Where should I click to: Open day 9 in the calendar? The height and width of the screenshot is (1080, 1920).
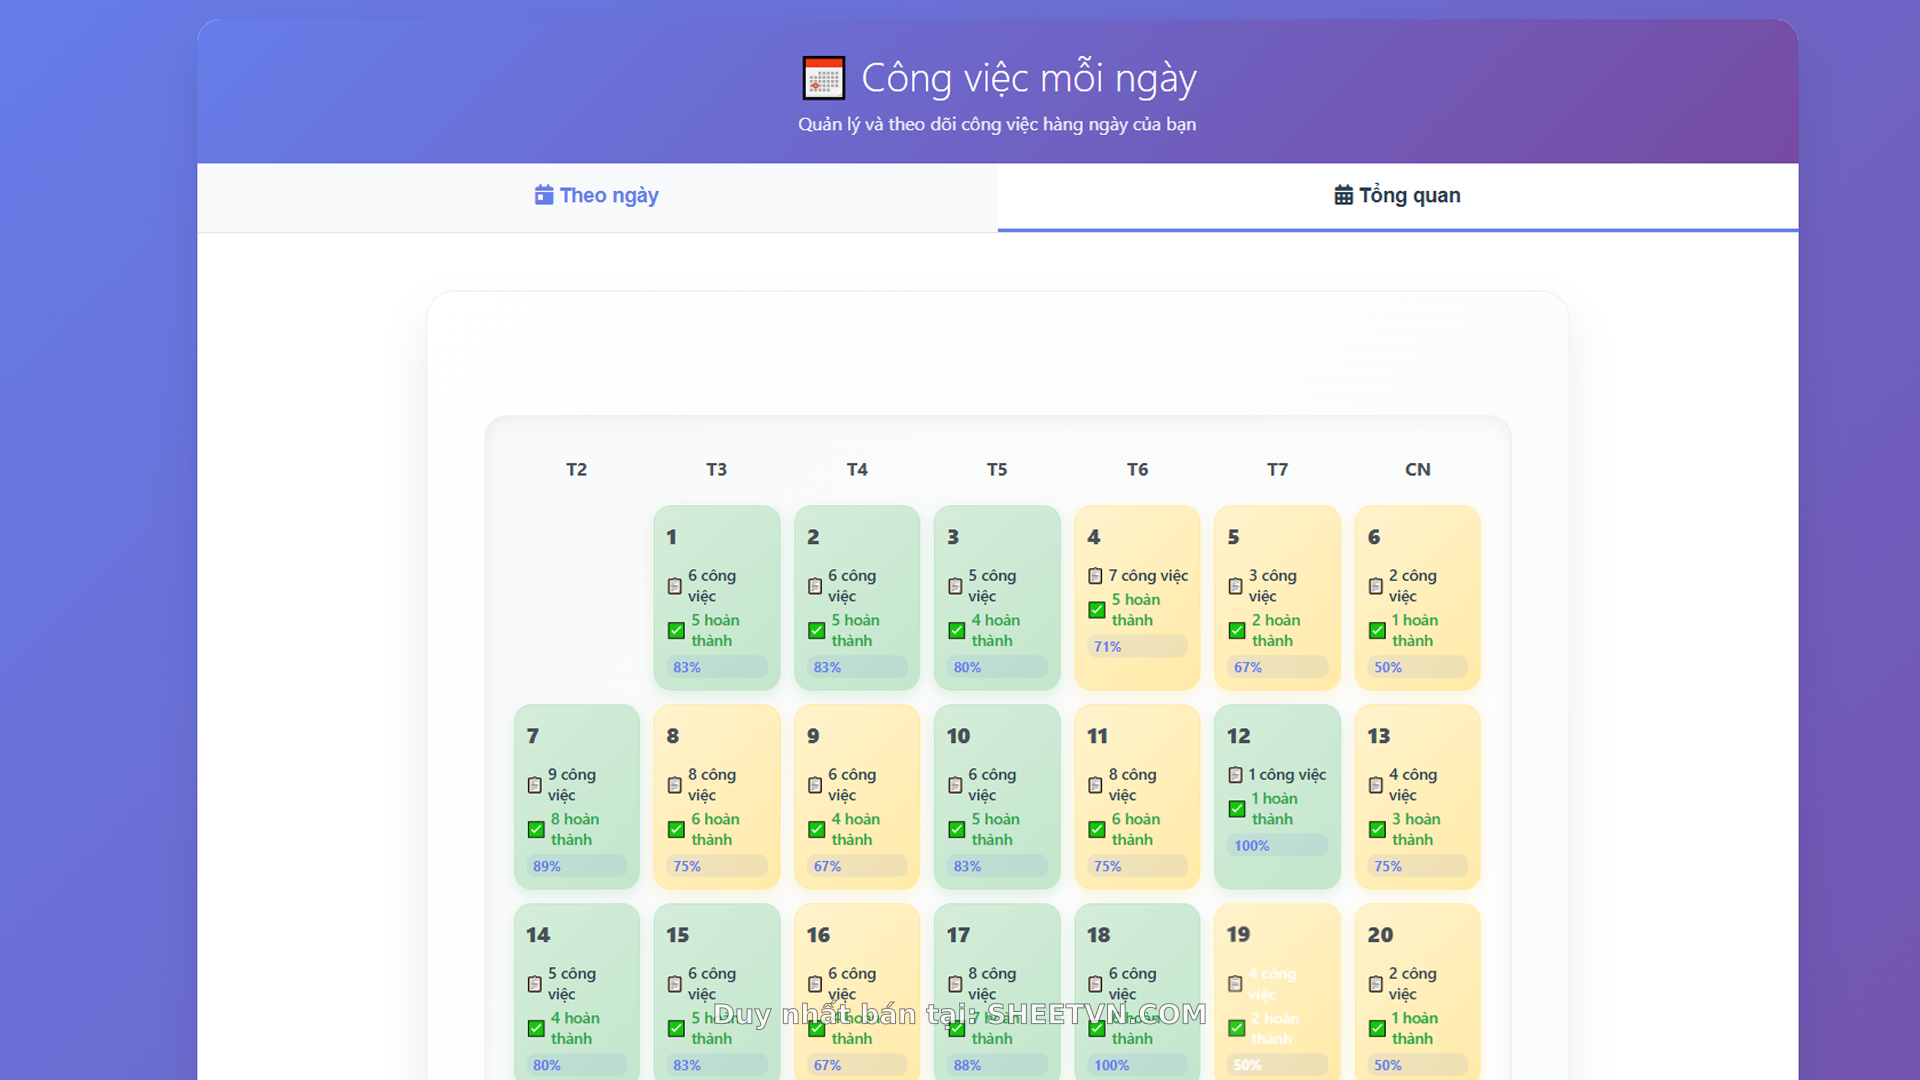(x=857, y=796)
